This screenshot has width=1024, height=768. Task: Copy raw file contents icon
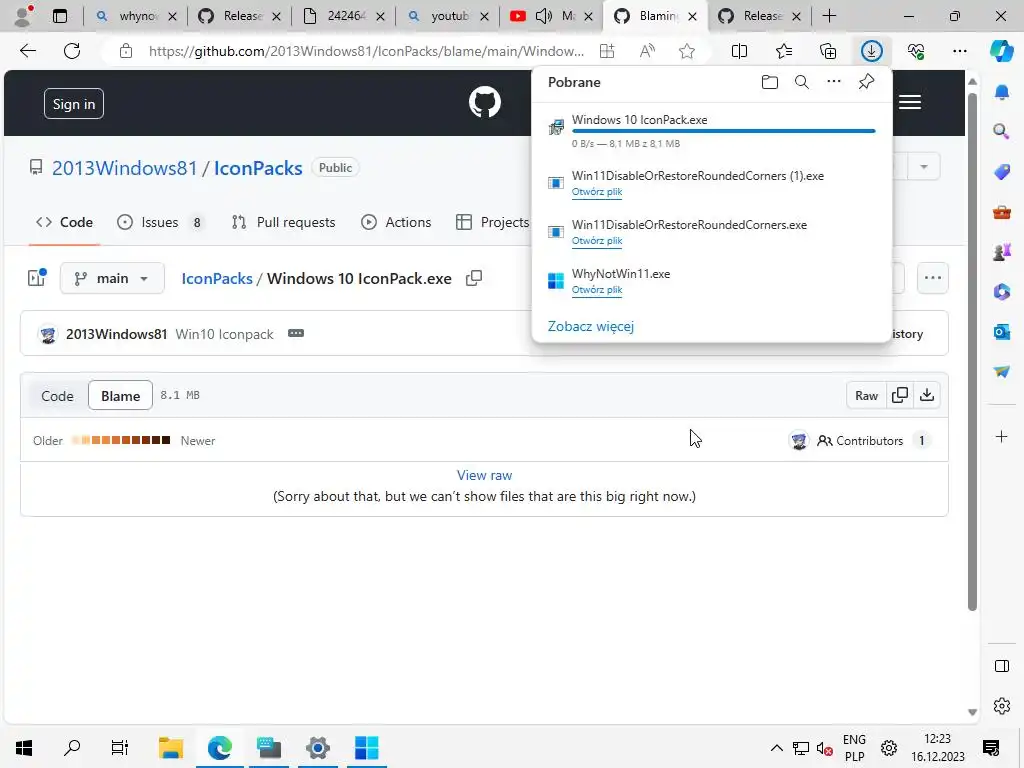900,396
